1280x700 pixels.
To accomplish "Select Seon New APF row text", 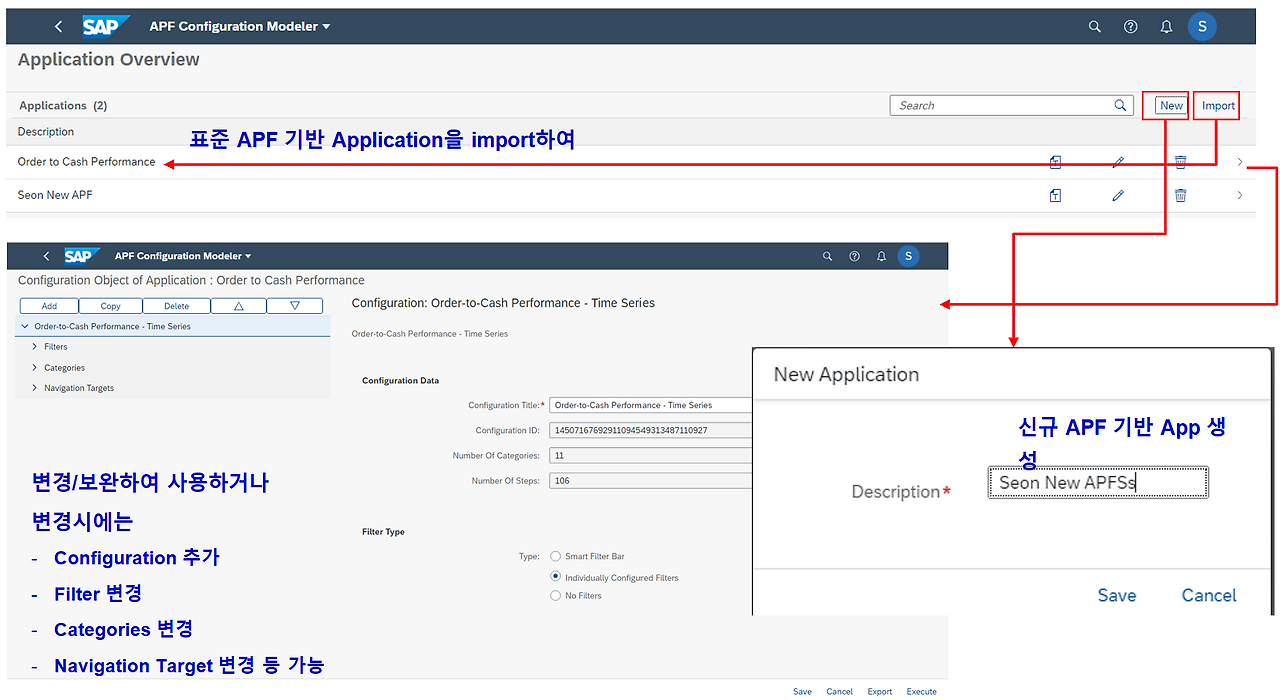I will pyautogui.click(x=55, y=195).
